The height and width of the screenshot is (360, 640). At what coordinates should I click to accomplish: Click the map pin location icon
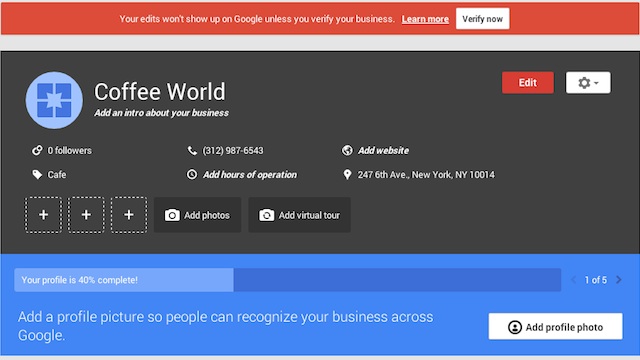tap(347, 175)
